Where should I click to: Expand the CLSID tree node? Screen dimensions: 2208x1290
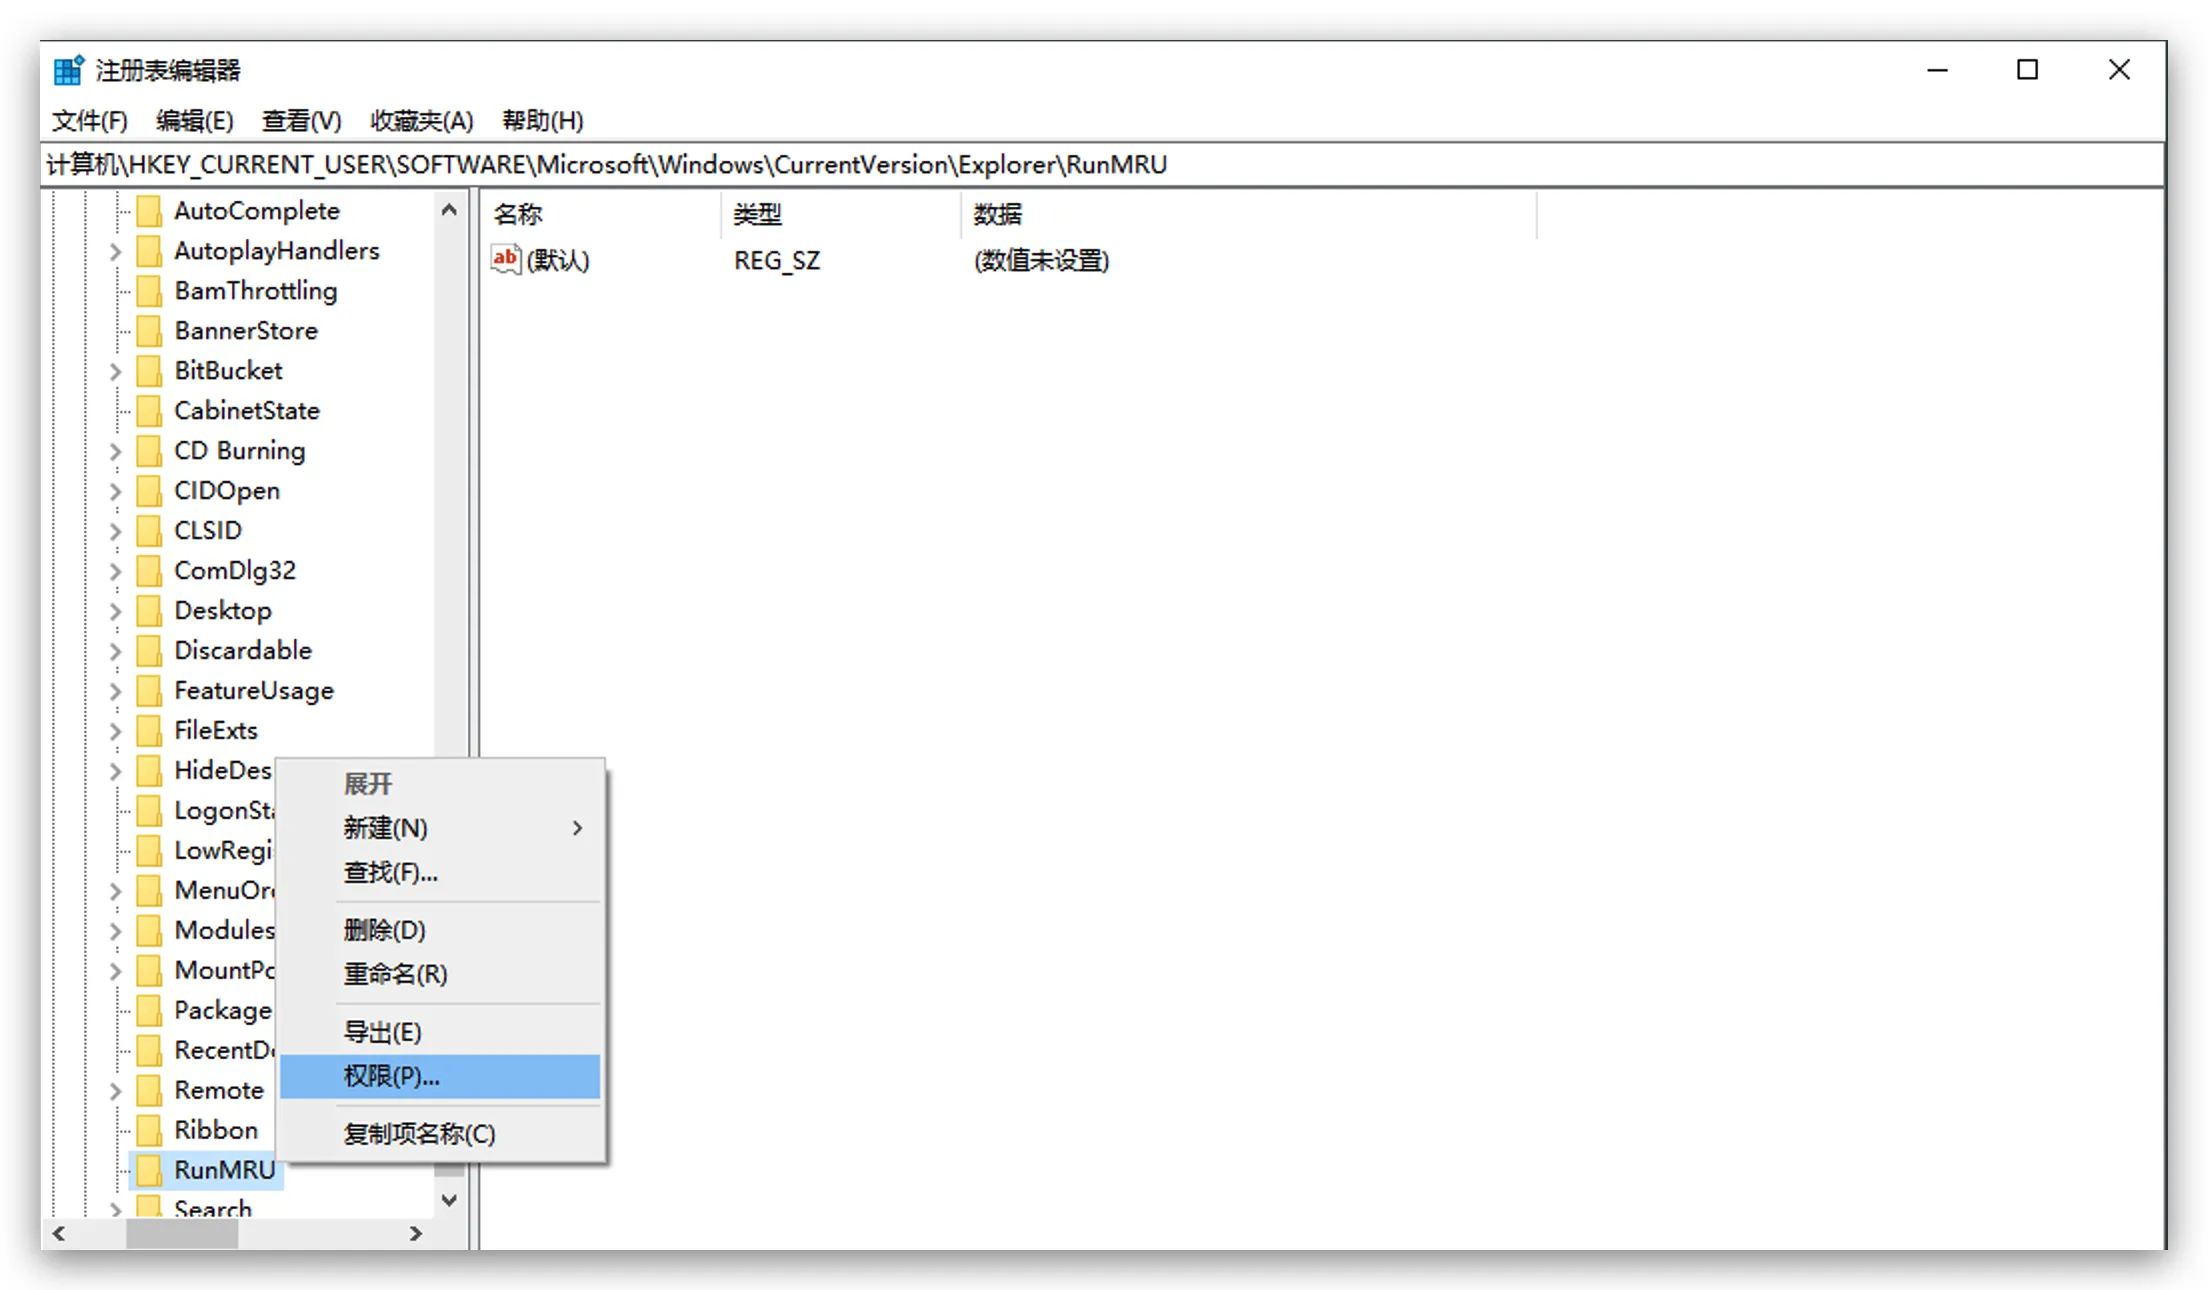pos(115,532)
